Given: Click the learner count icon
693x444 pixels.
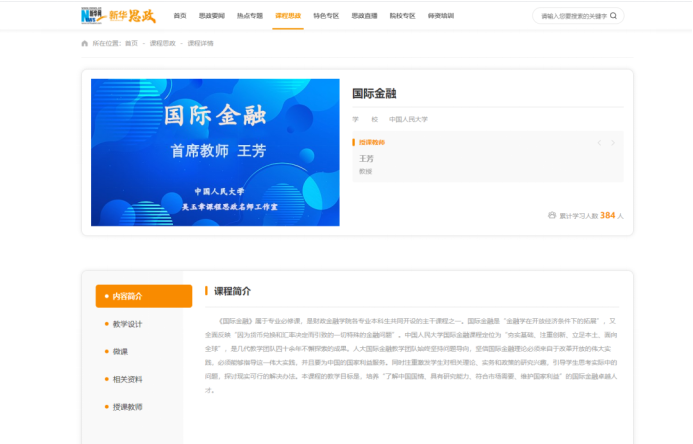Looking at the screenshot, I should point(552,215).
